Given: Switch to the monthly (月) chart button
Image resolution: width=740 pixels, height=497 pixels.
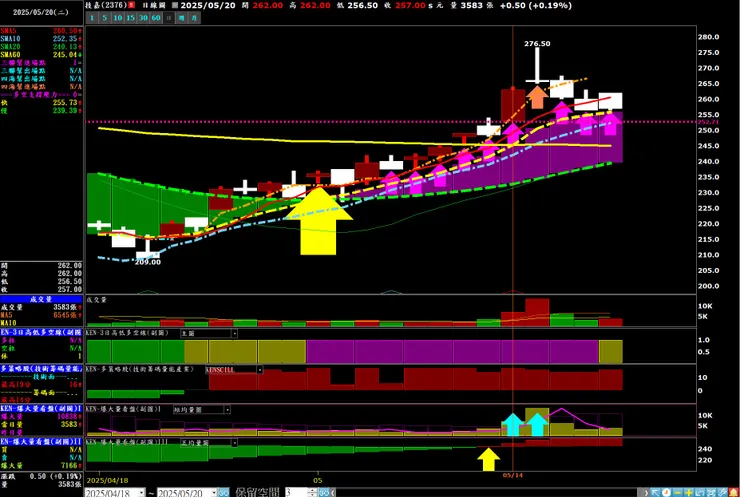Looking at the screenshot, I should click(194, 18).
